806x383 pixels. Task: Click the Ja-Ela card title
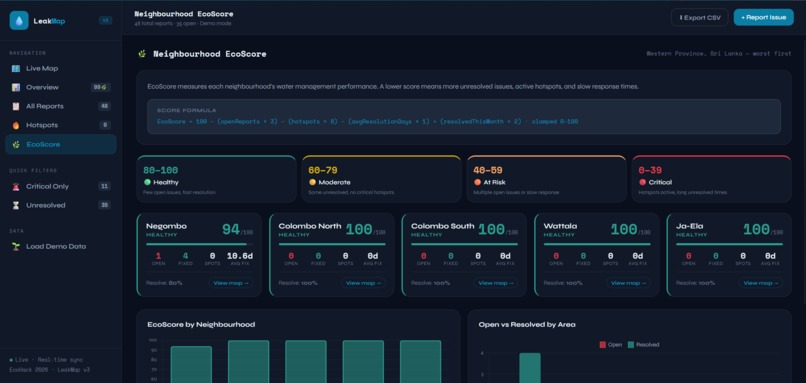[x=689, y=226]
